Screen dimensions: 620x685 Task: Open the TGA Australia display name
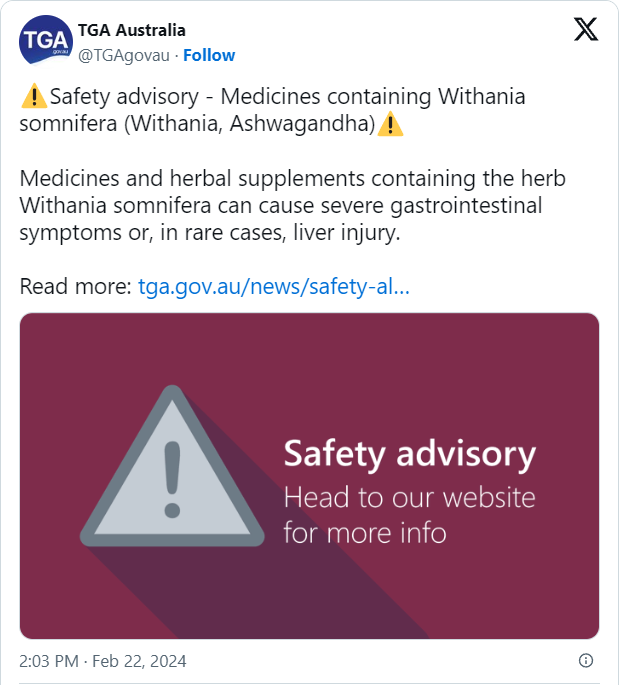(x=130, y=31)
